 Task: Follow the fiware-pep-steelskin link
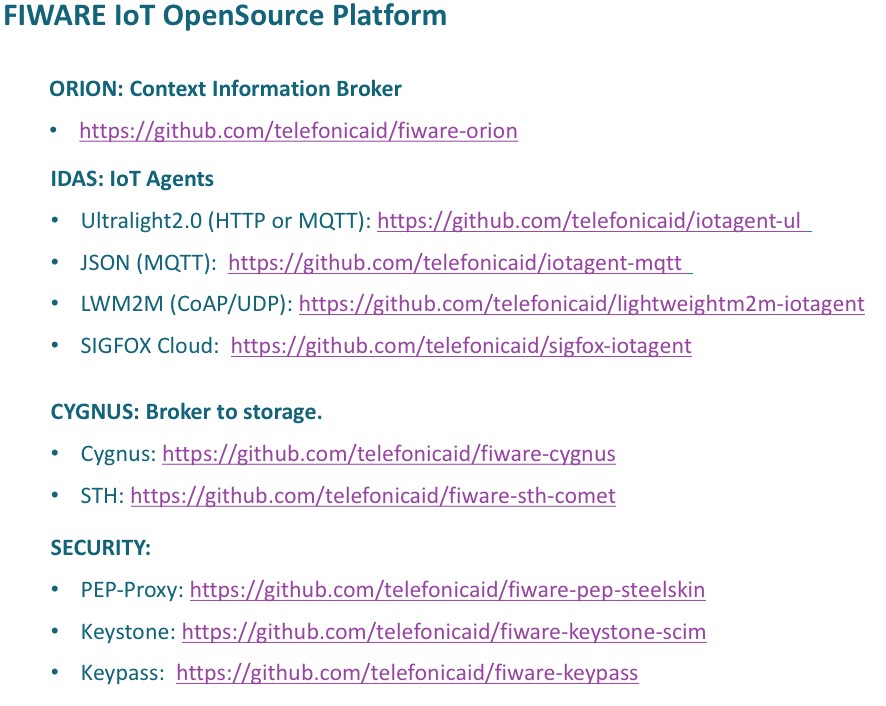click(448, 590)
